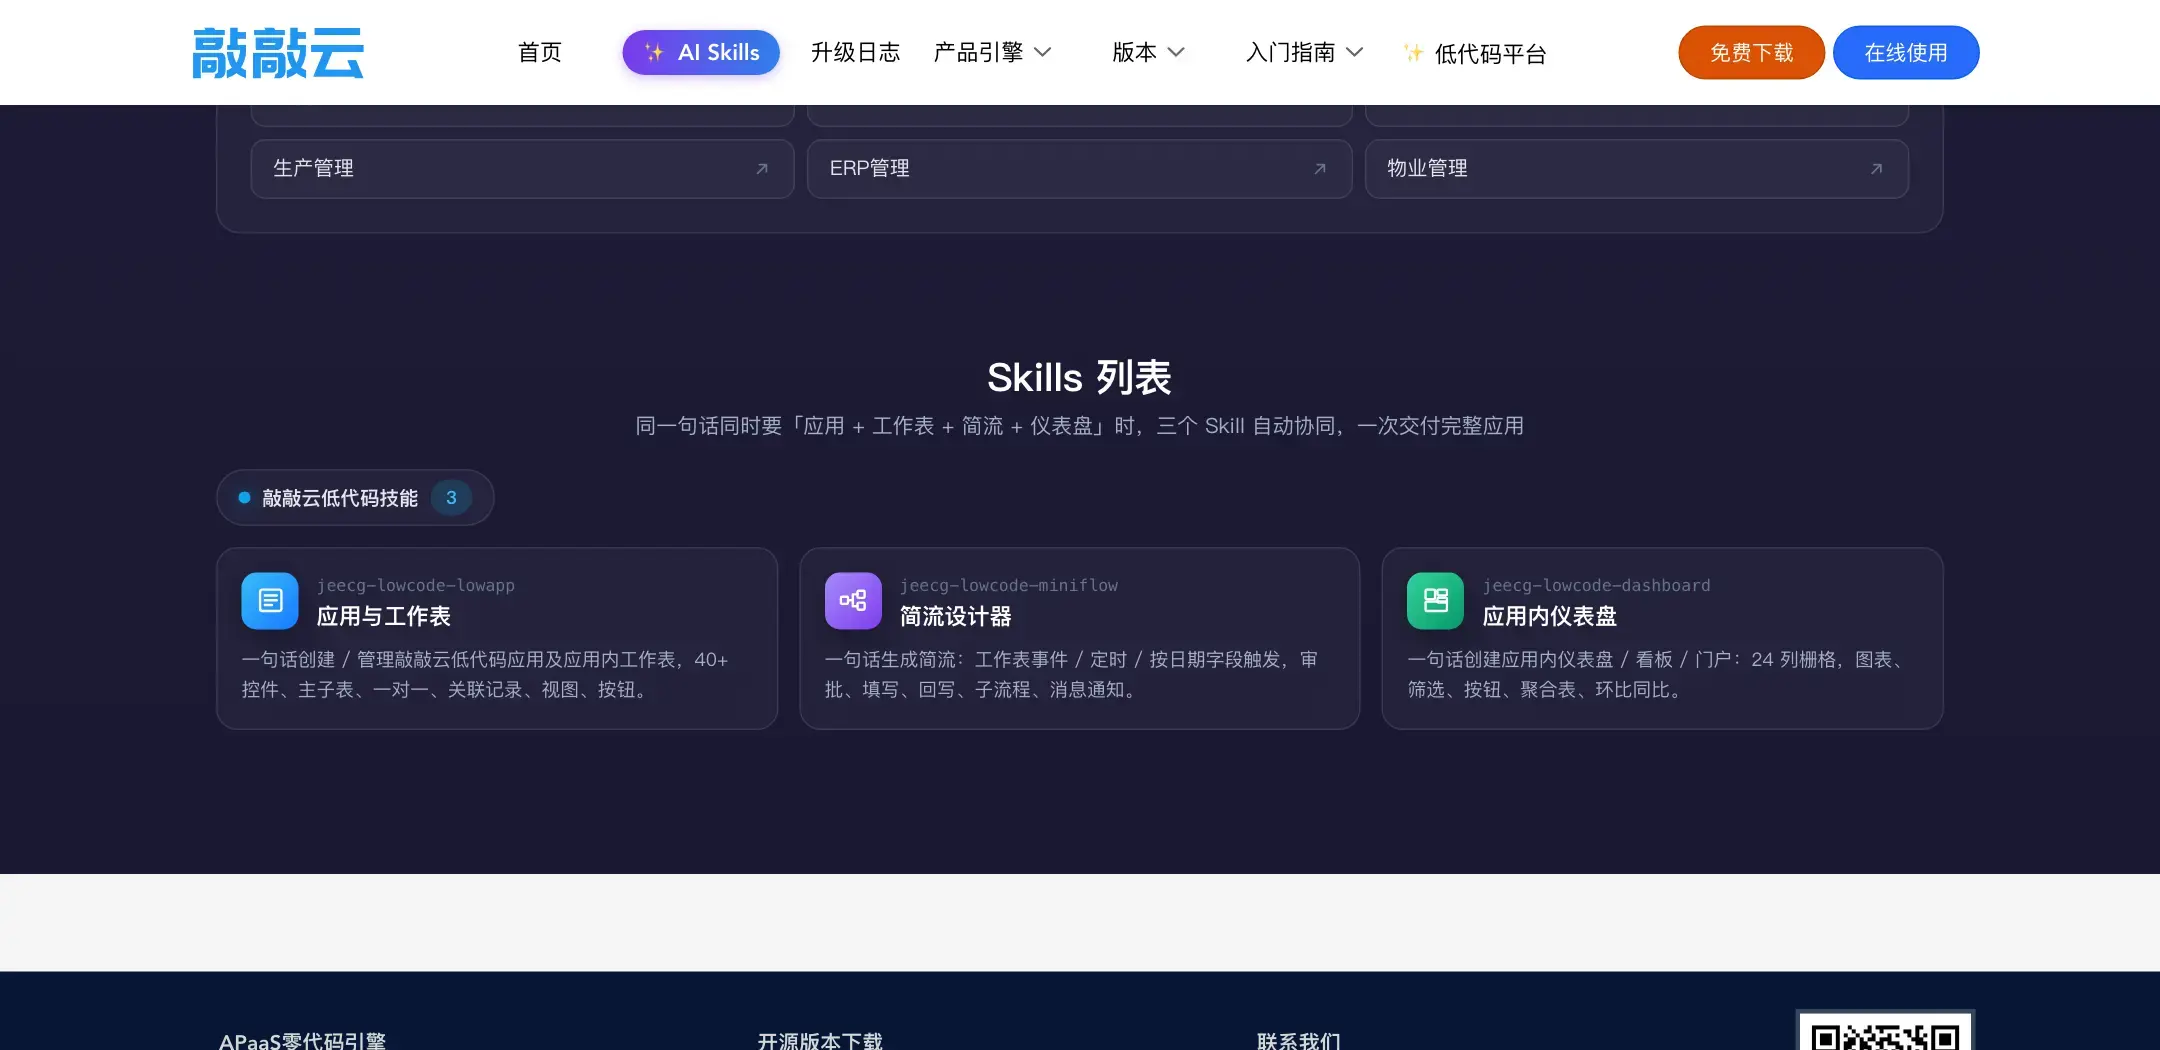2160x1050 pixels.
Task: Expand the 产品引擎 dropdown chevron
Action: 1043,52
